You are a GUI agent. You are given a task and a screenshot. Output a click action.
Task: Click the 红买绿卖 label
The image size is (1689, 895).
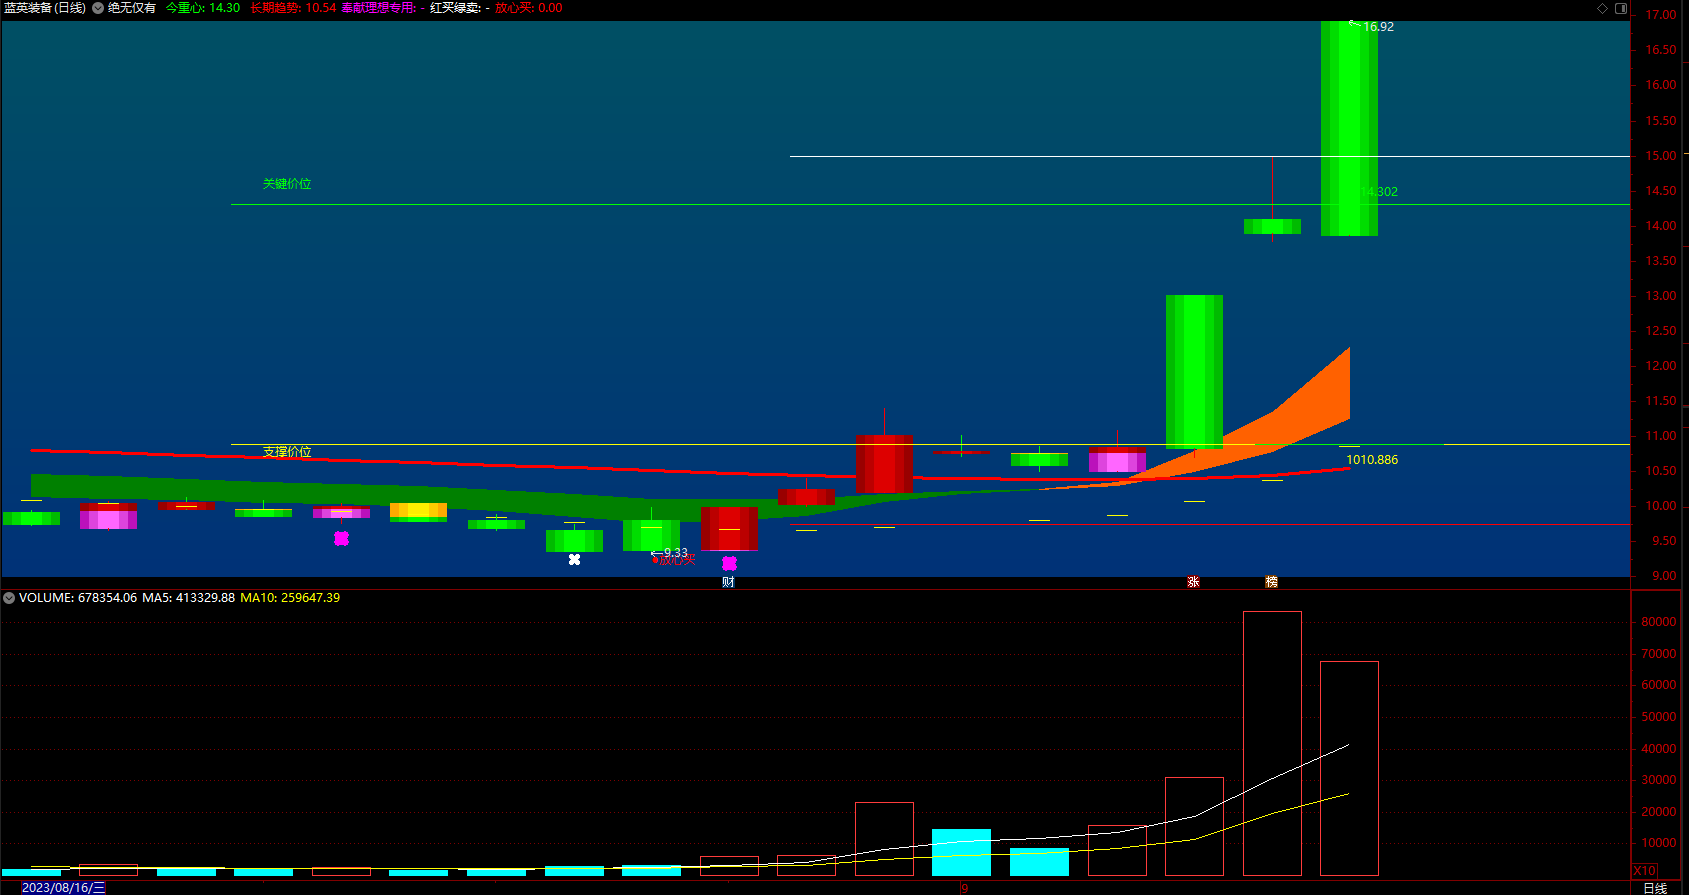click(455, 8)
